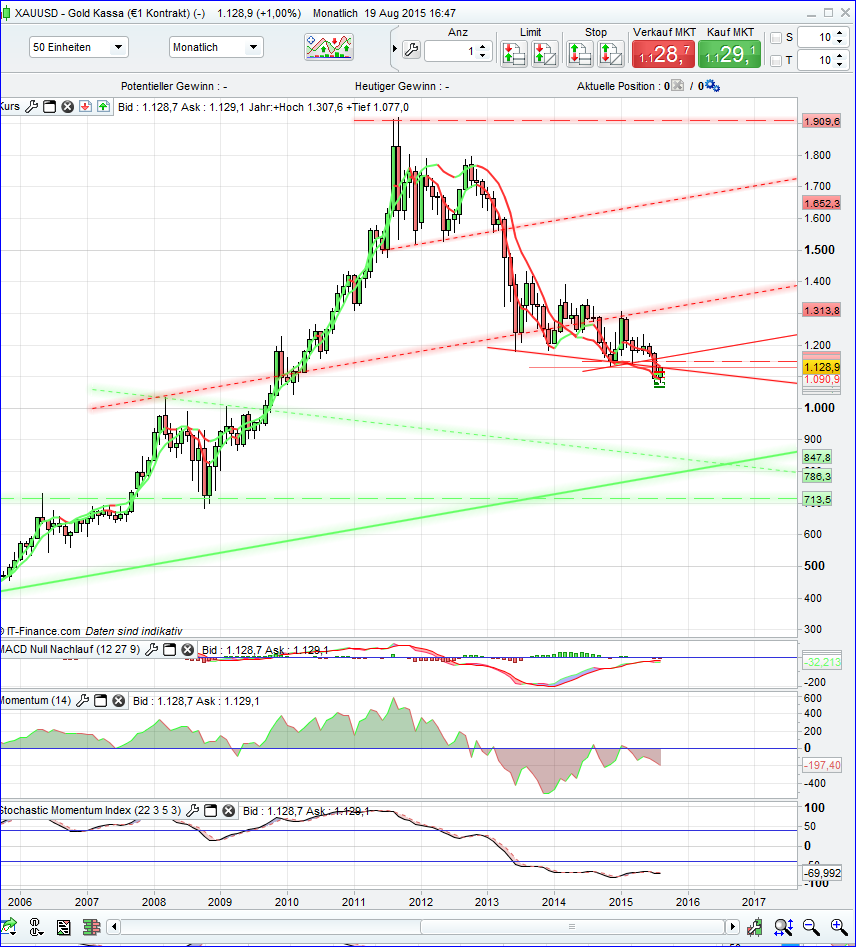
Task: Remove the Momentum indicator with its X button
Action: pos(118,701)
